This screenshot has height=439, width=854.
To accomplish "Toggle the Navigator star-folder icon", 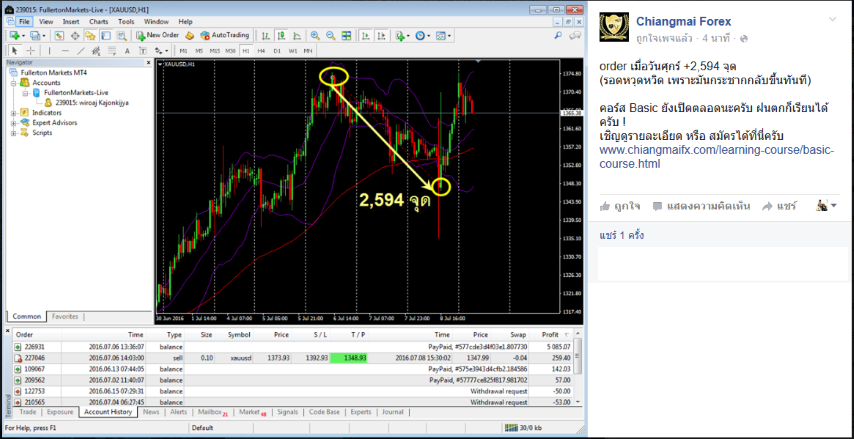I will pyautogui.click(x=90, y=35).
